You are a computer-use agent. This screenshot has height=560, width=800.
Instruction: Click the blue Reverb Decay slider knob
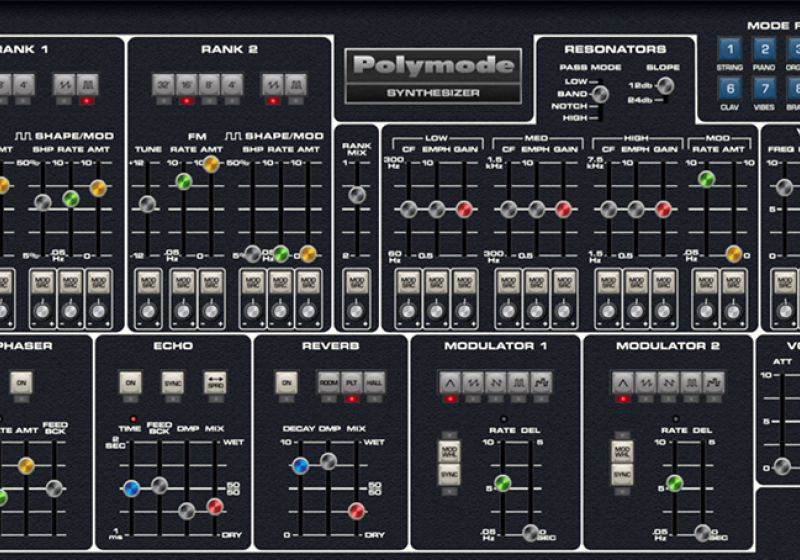[x=300, y=465]
